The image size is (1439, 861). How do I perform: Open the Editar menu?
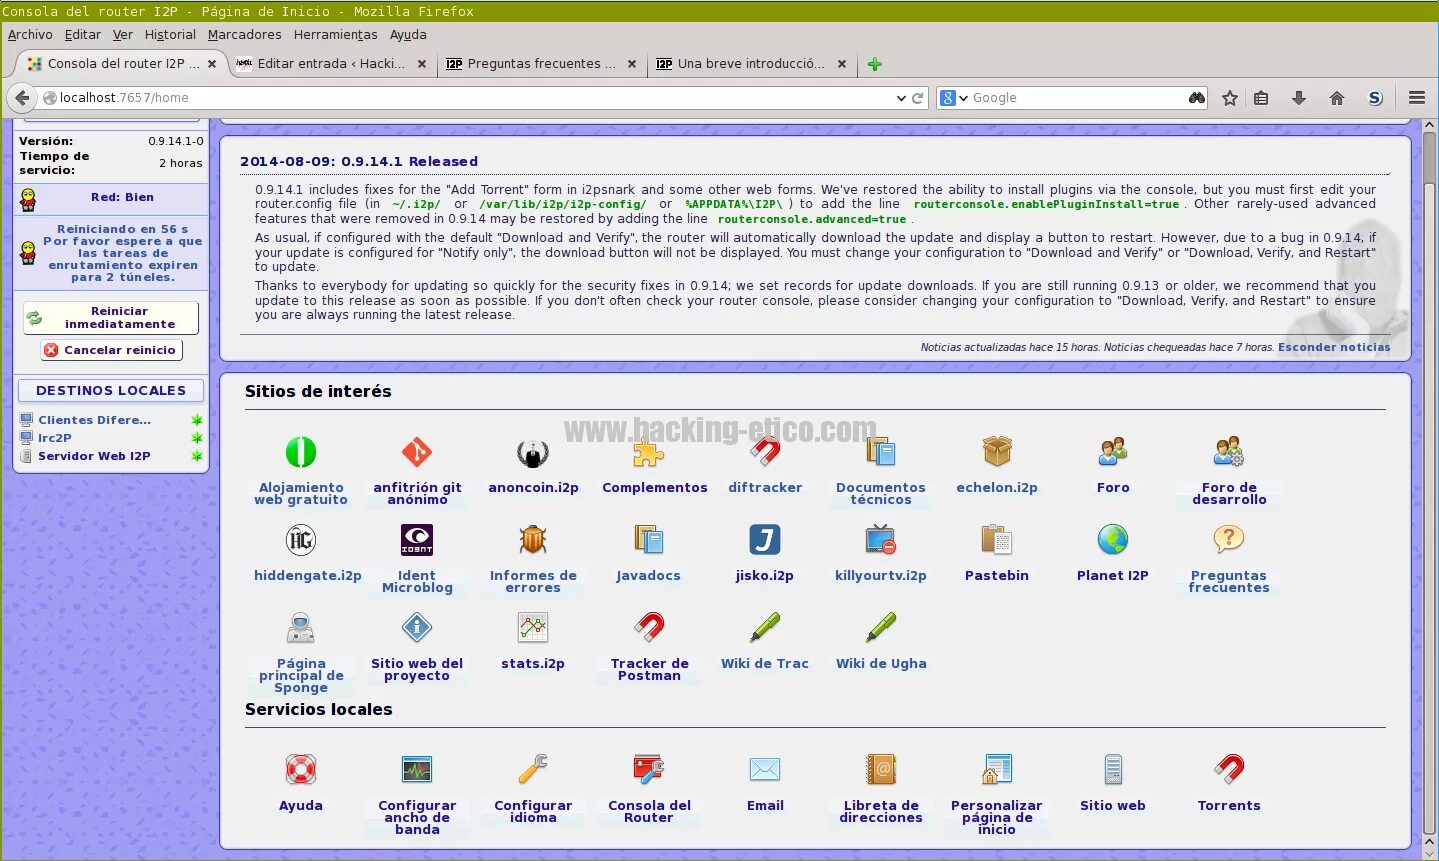click(83, 35)
